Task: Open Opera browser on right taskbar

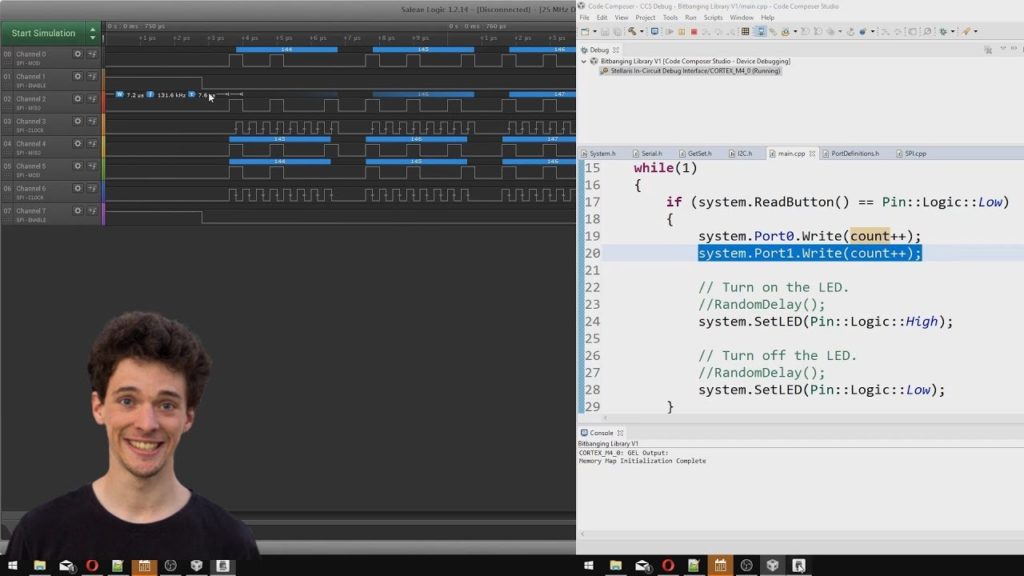Action: click(x=667, y=565)
